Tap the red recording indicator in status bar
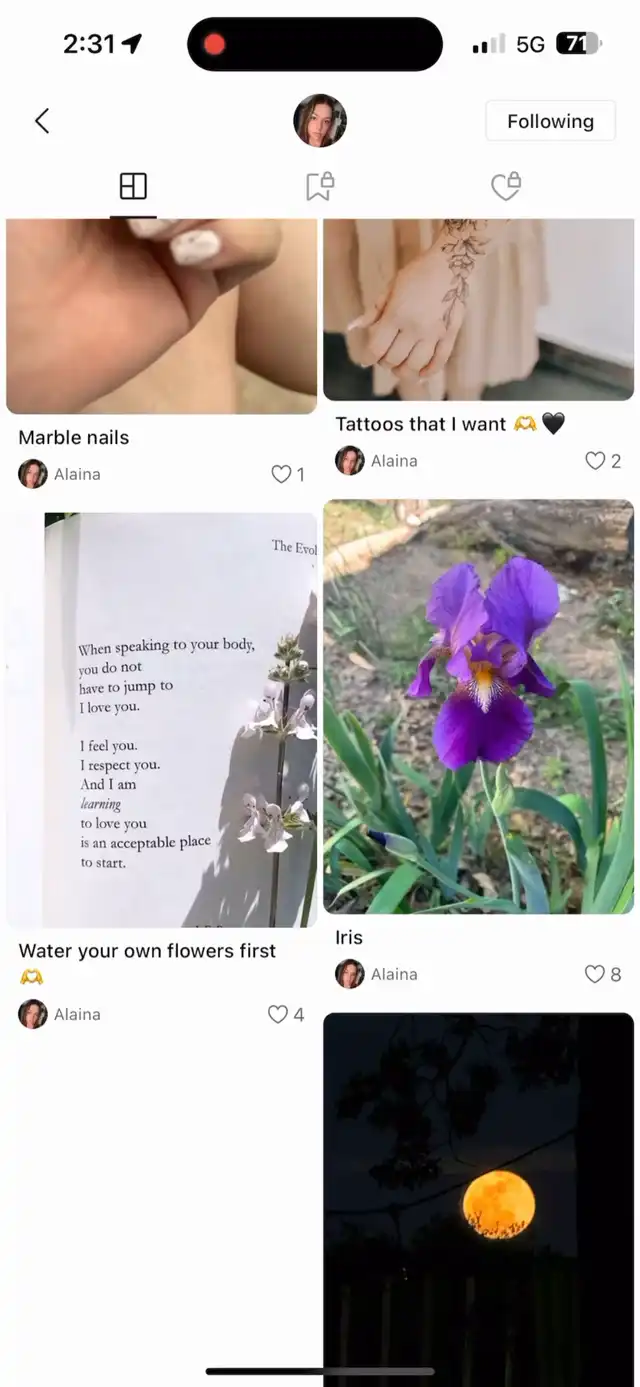The width and height of the screenshot is (640, 1387). click(214, 44)
